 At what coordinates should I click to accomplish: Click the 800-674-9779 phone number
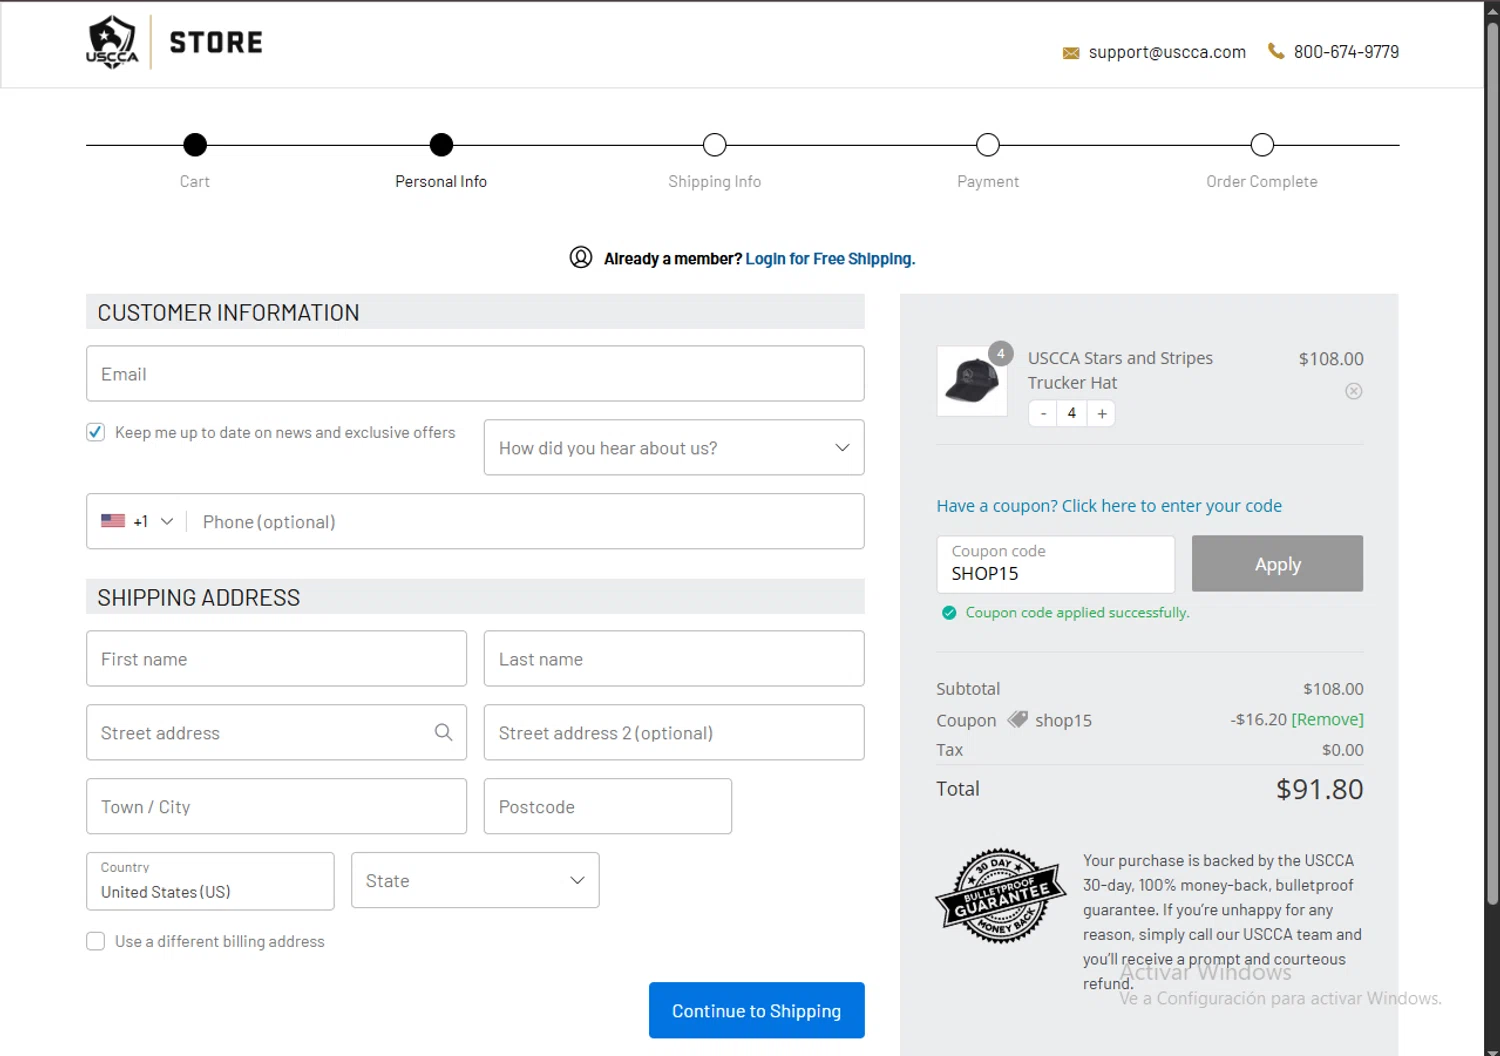pos(1346,51)
